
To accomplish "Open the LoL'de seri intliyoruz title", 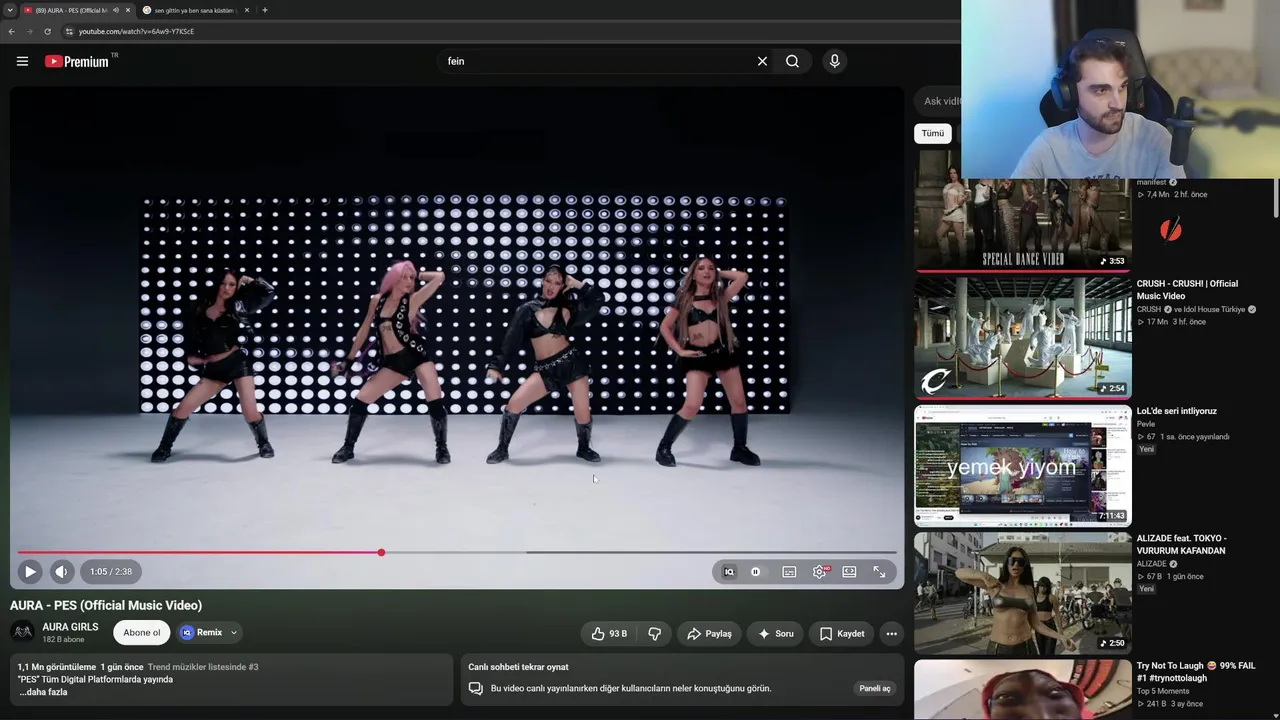I will (1176, 411).
